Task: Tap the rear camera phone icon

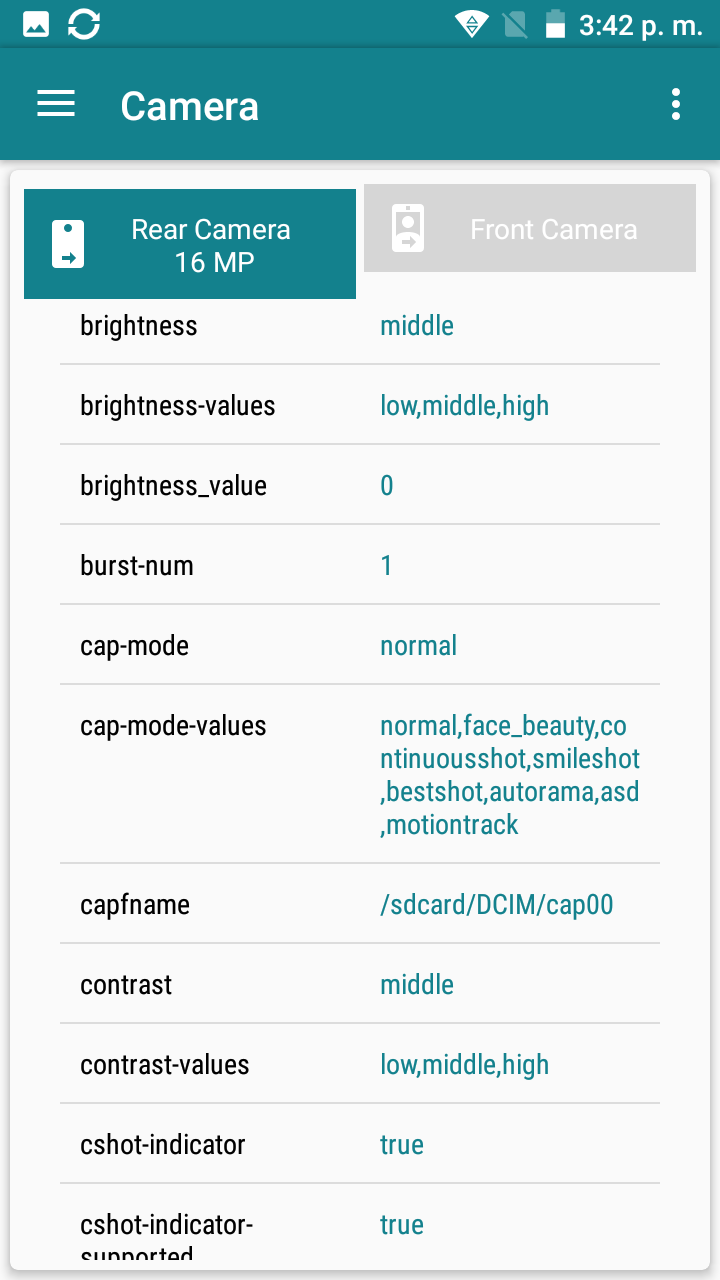Action: coord(68,244)
